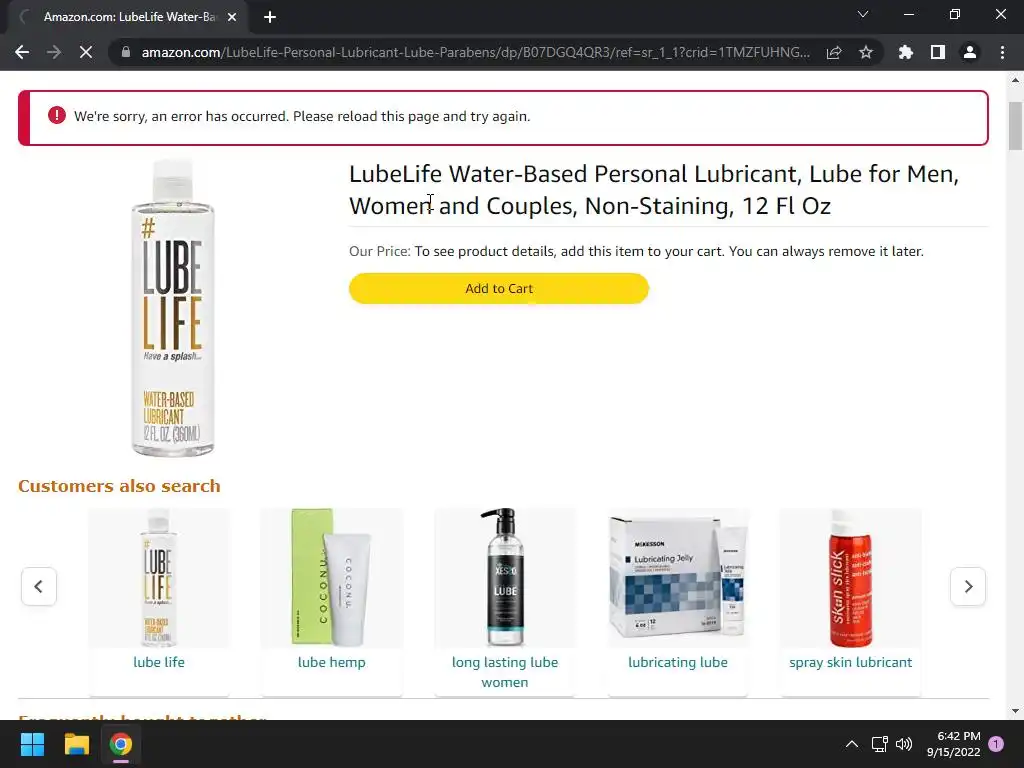Image resolution: width=1024 pixels, height=768 pixels.
Task: Share this page using the share icon
Action: click(834, 52)
